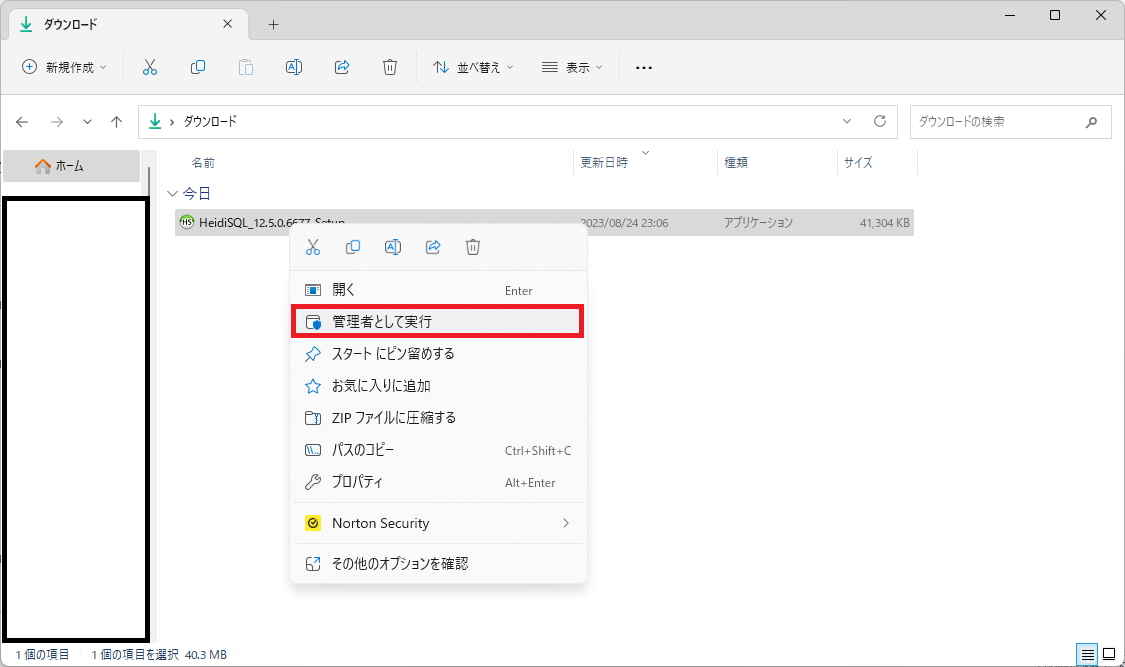Image resolution: width=1125 pixels, height=667 pixels.
Task: Click the 新規作成 button
Action: pyautogui.click(x=64, y=67)
